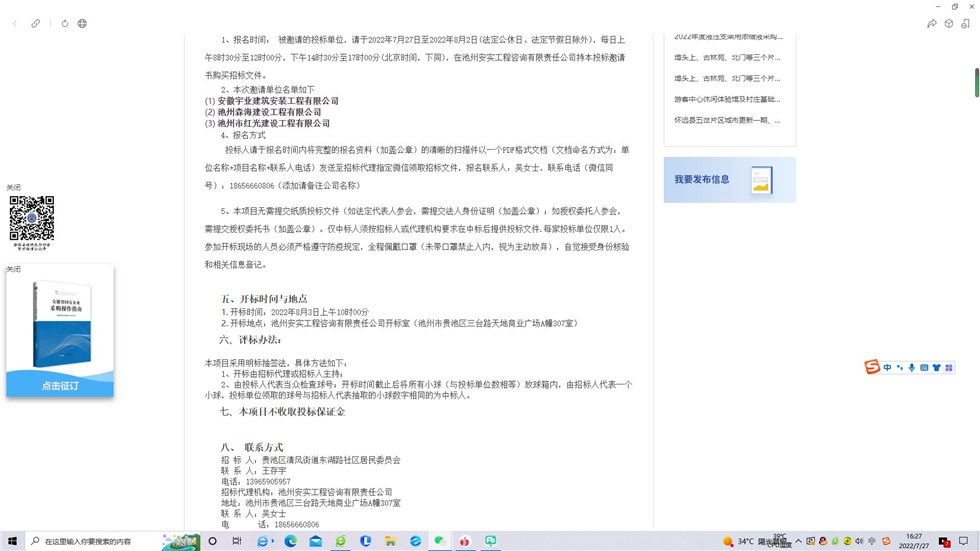Open the 怀远县五岔片区城市更新 sidebar link

[x=727, y=120]
